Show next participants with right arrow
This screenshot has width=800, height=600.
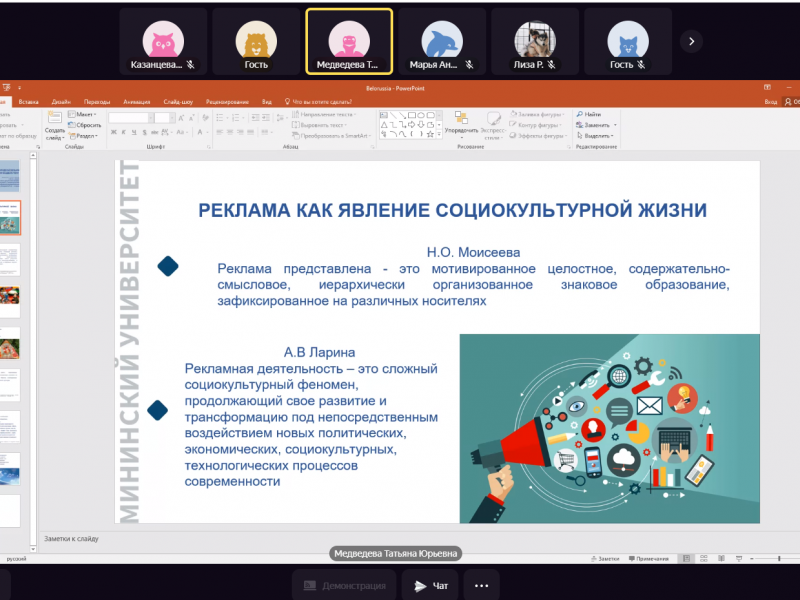[690, 41]
